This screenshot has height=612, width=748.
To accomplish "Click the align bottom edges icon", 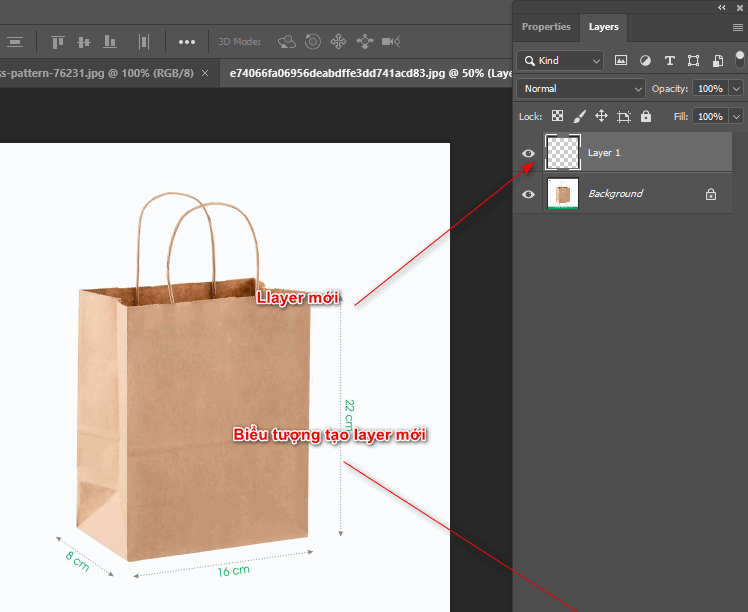I will 110,42.
